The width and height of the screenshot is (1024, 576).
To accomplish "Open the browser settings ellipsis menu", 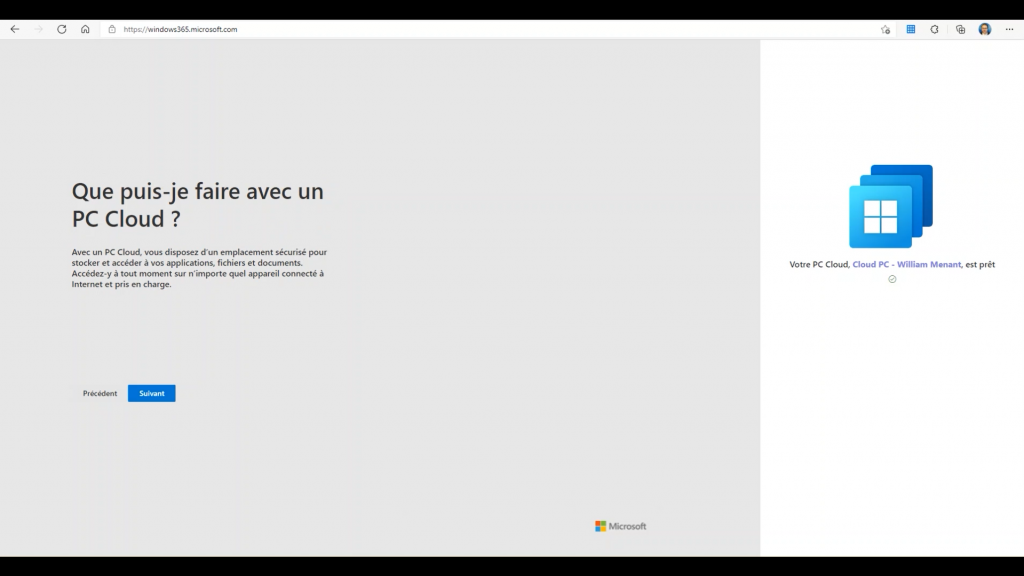I will [1009, 29].
